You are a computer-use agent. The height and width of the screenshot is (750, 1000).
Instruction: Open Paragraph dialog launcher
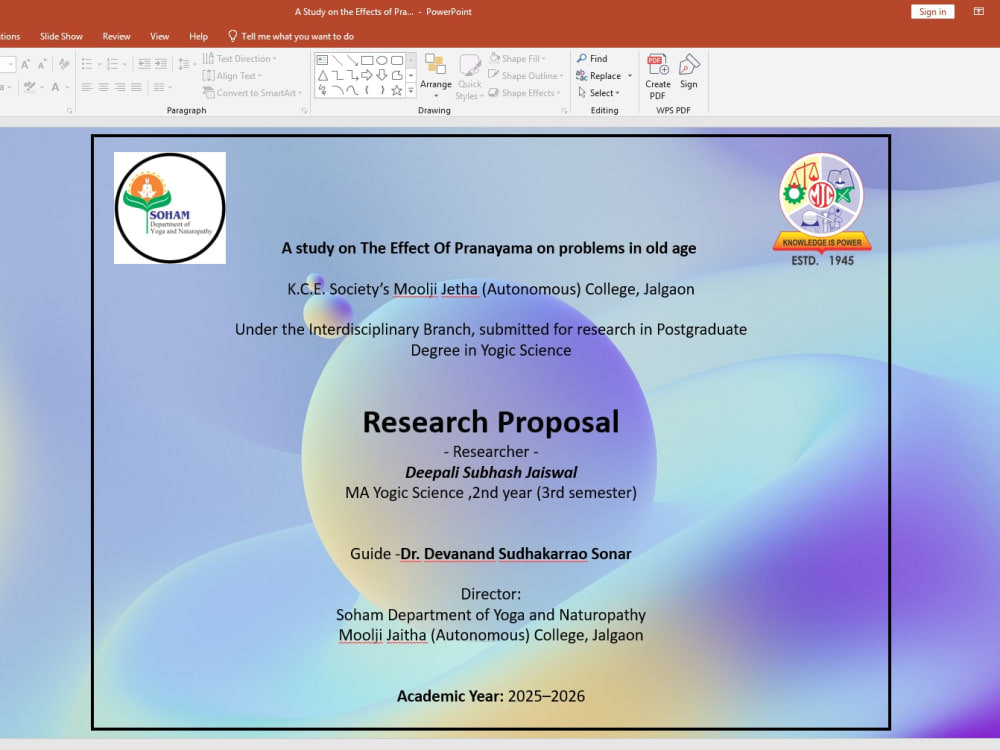(x=304, y=111)
